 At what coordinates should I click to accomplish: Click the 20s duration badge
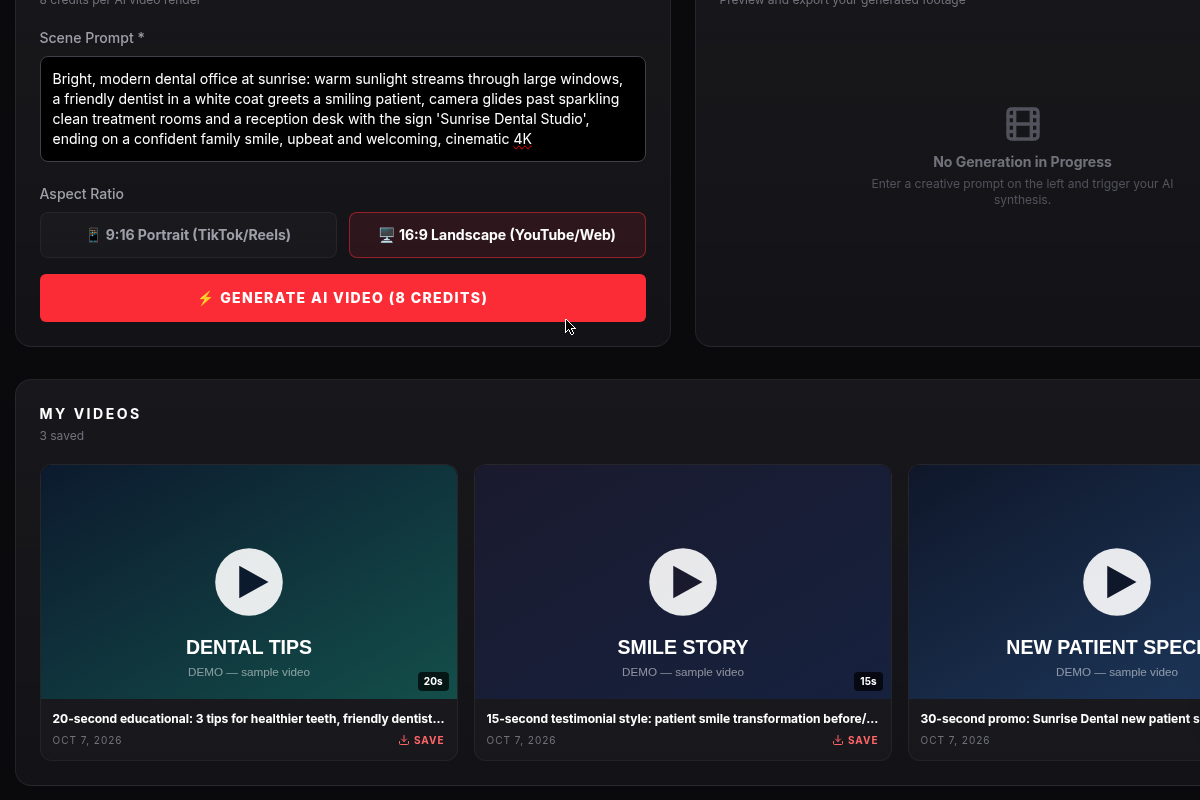coord(433,681)
